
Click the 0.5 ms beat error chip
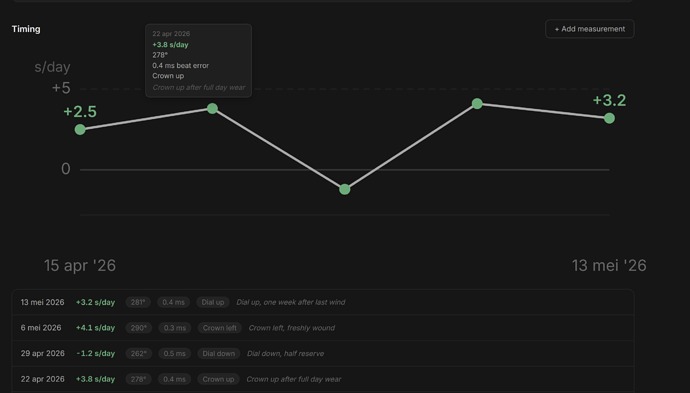pyautogui.click(x=175, y=353)
